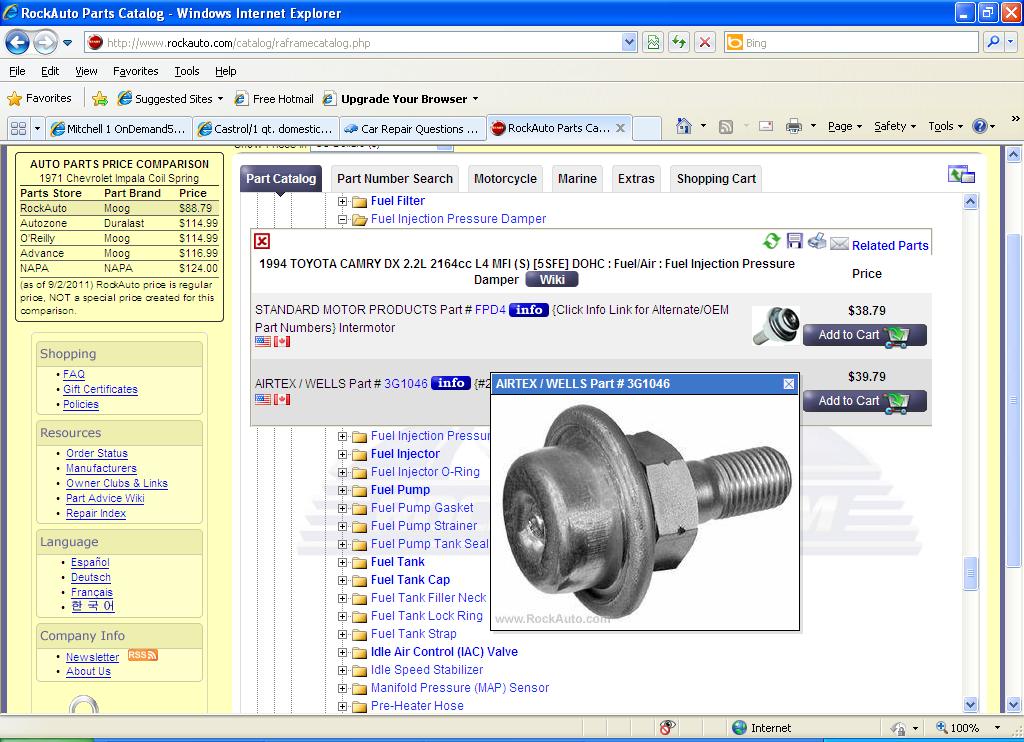This screenshot has height=742, width=1024.
Task: Click the browser Stop button
Action: tap(705, 42)
